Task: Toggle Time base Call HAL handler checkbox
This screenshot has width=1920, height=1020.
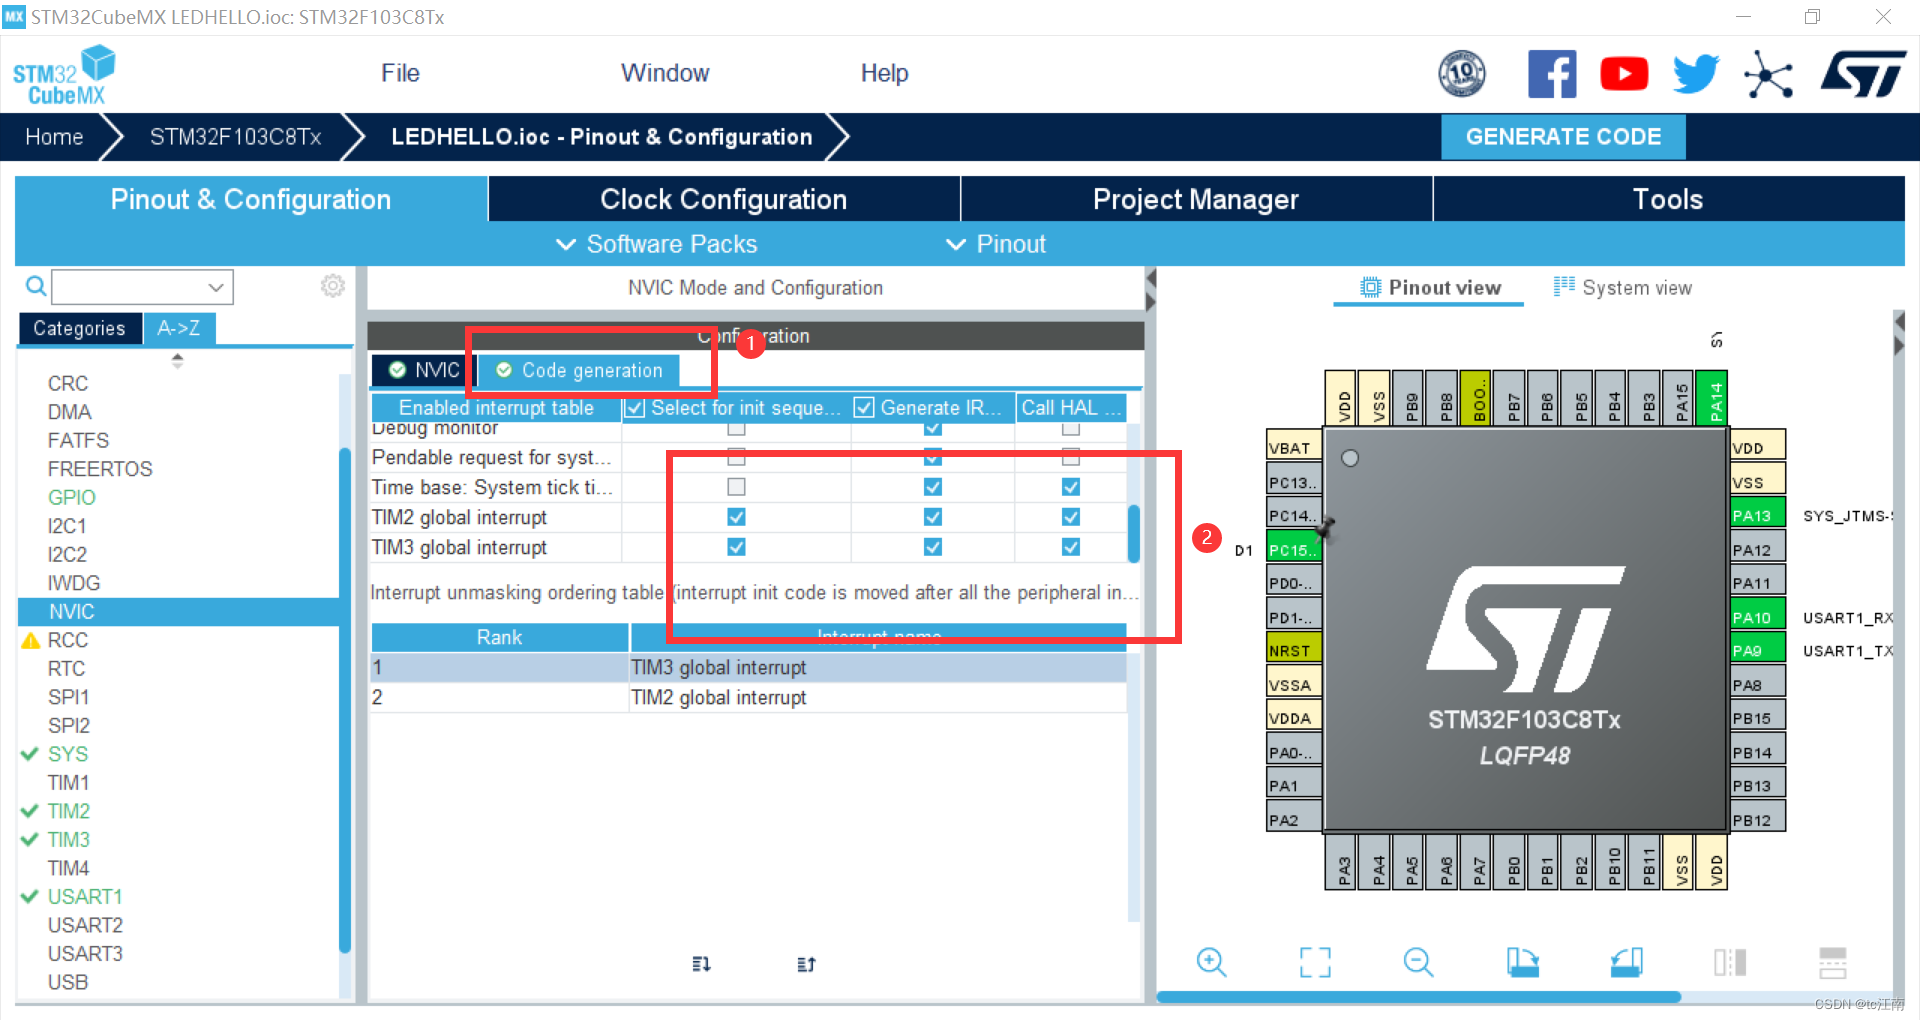Action: coord(1071,487)
